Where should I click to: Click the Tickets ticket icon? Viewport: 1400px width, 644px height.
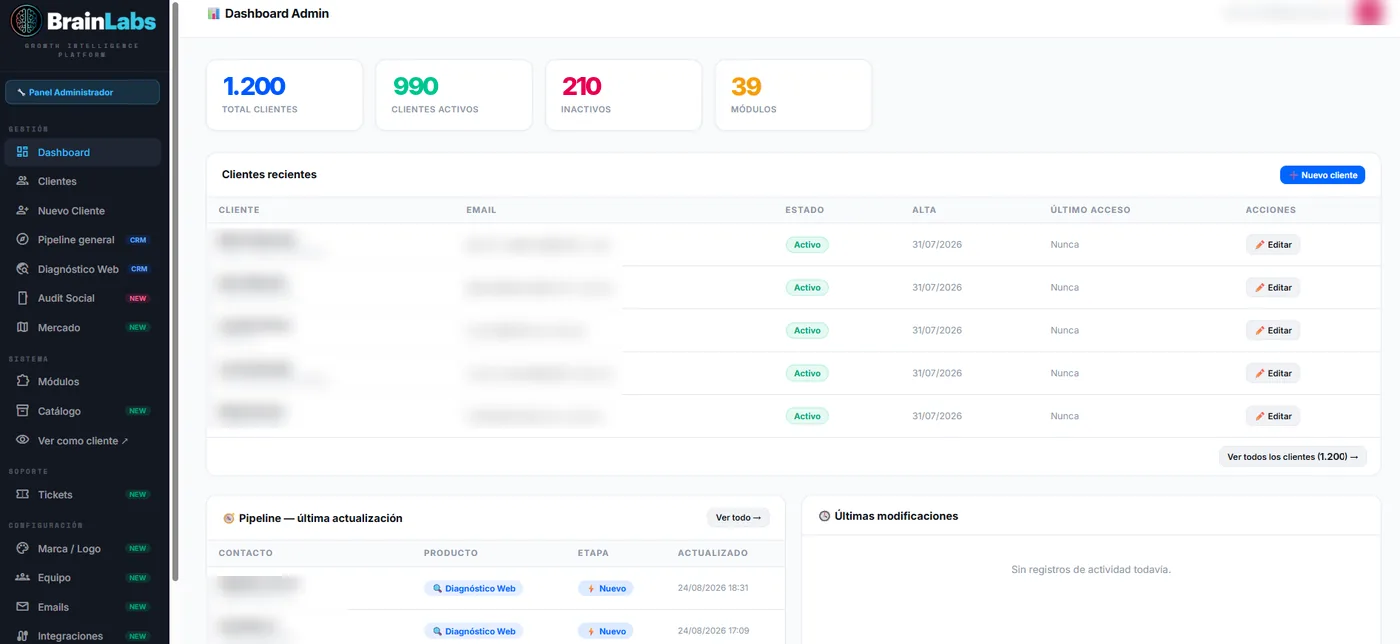22,494
